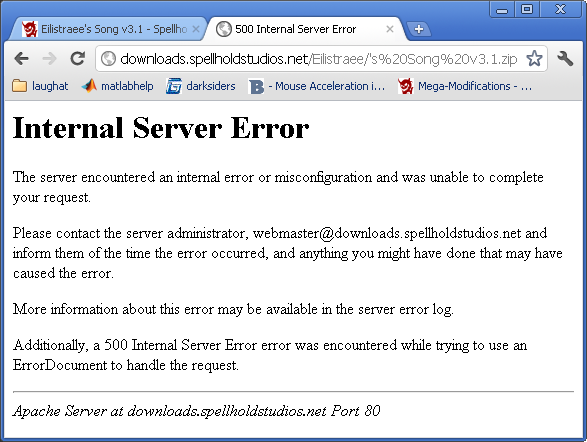Open the wrench settings menu
Viewport: 587px width, 442px height.
(565, 59)
